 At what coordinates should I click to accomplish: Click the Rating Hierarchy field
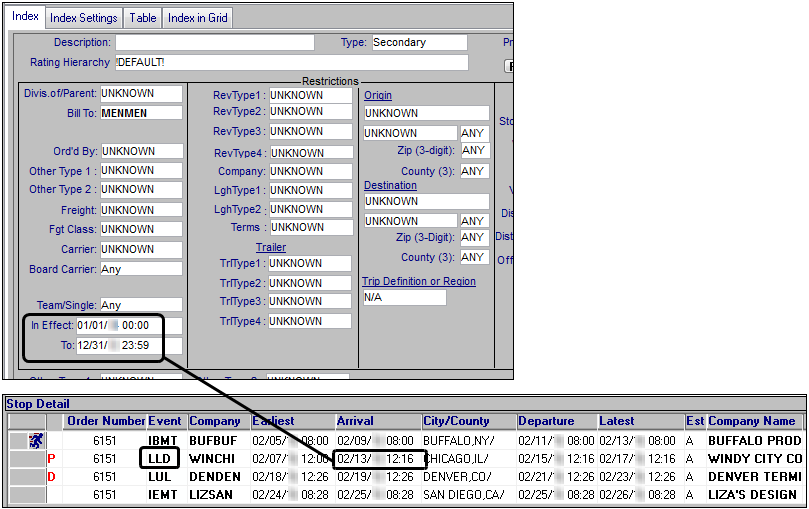click(x=290, y=63)
